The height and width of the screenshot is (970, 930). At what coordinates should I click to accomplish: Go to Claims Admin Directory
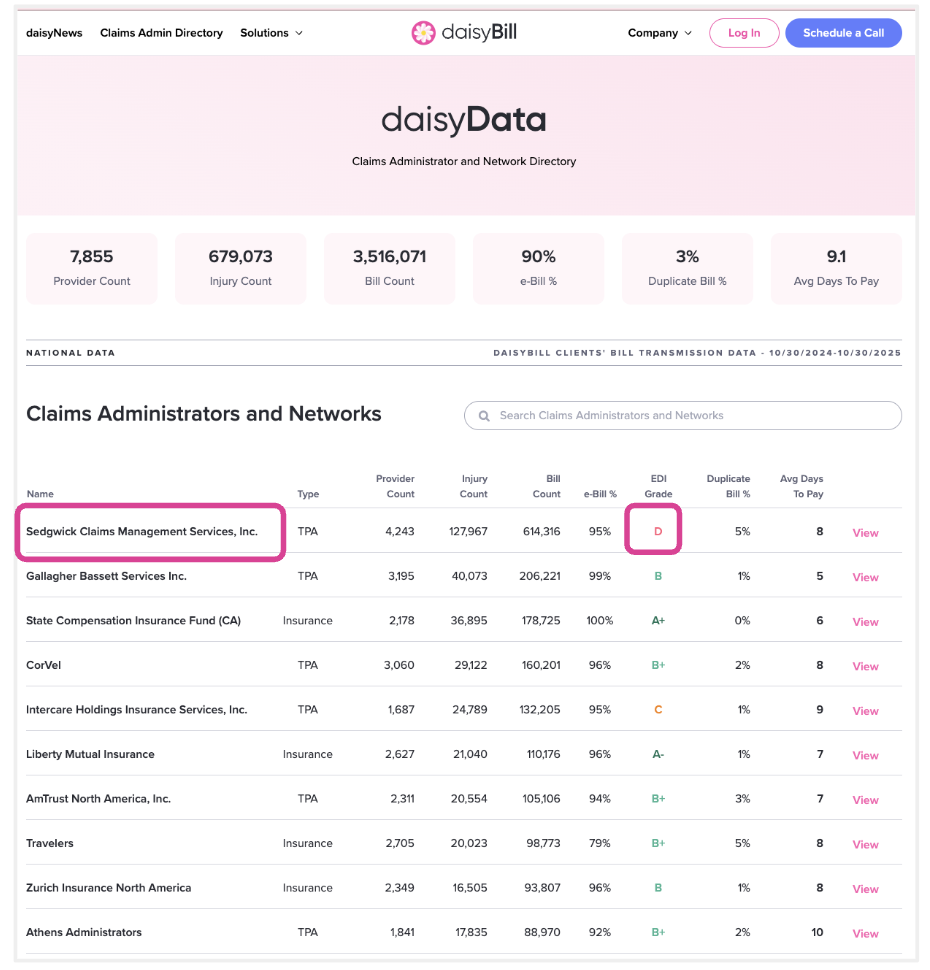[x=161, y=33]
